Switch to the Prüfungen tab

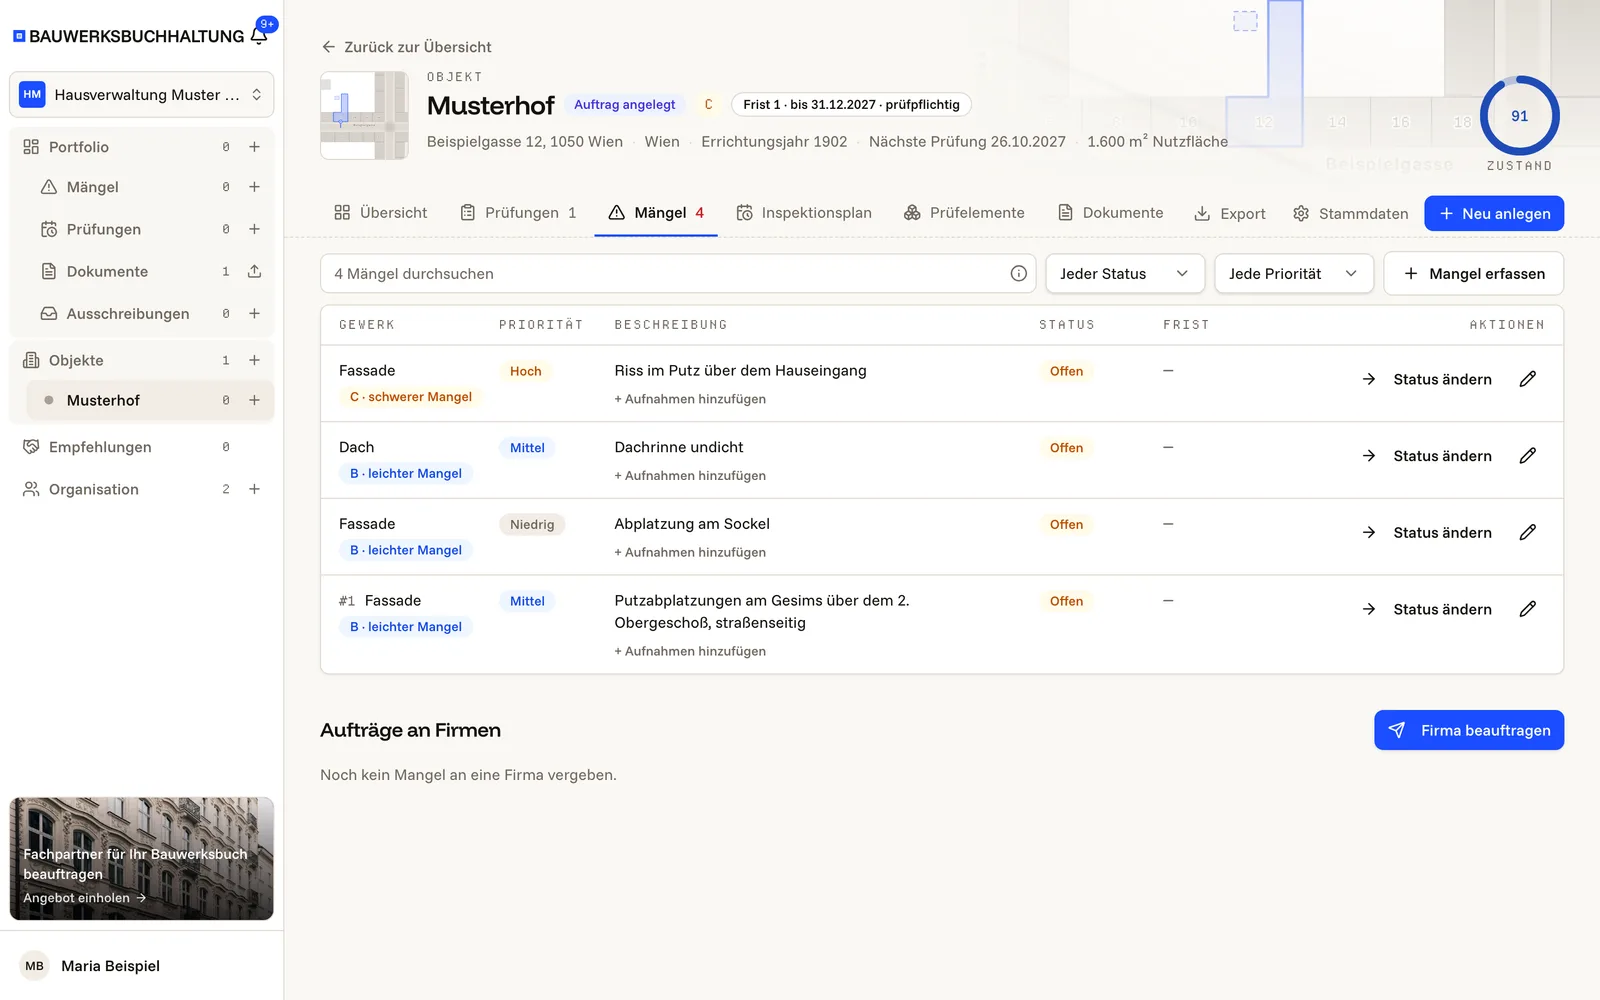(518, 213)
